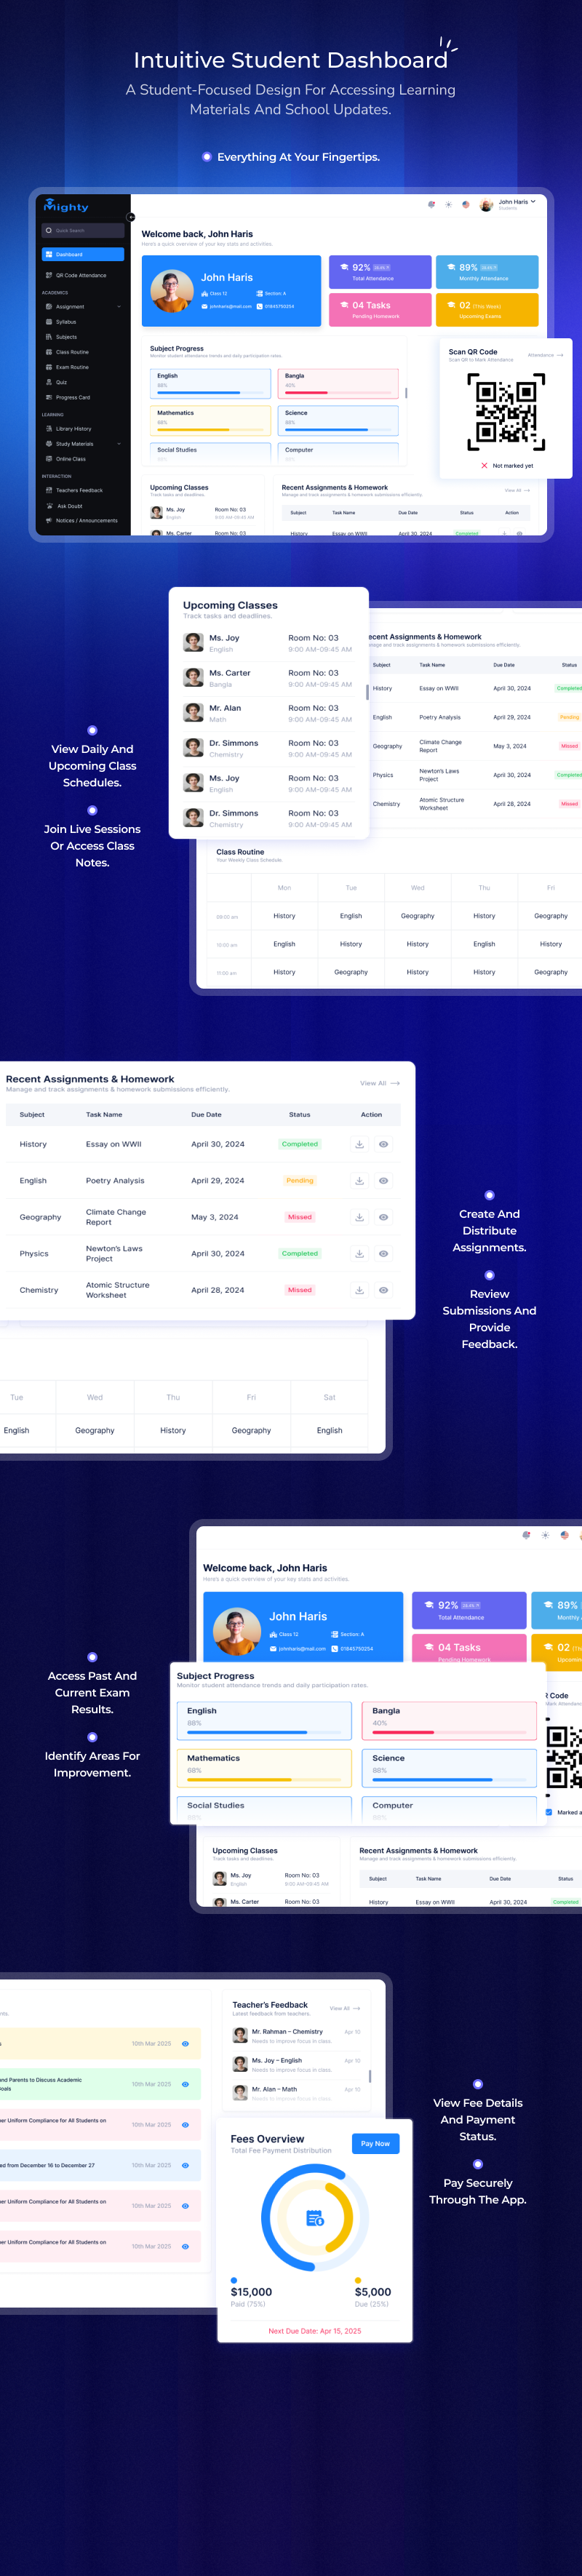582x2576 pixels.
Task: Expand the Assignment sidebar submenu chevron
Action: (x=119, y=307)
